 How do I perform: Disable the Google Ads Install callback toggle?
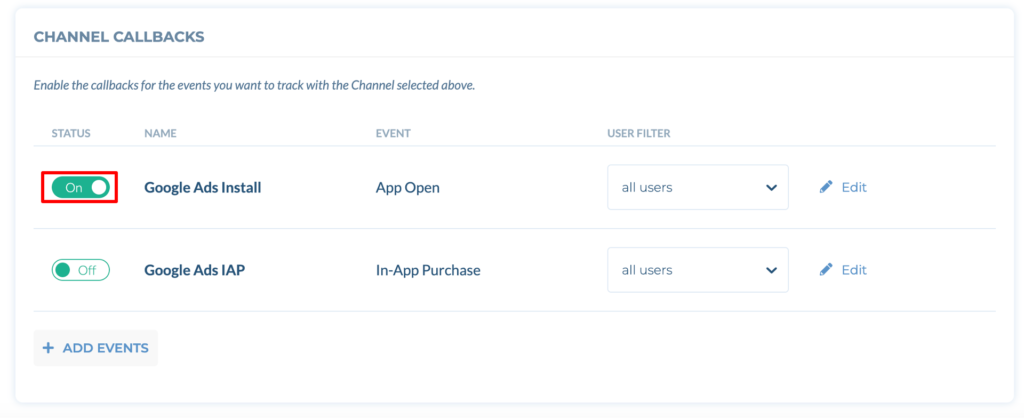tap(80, 187)
